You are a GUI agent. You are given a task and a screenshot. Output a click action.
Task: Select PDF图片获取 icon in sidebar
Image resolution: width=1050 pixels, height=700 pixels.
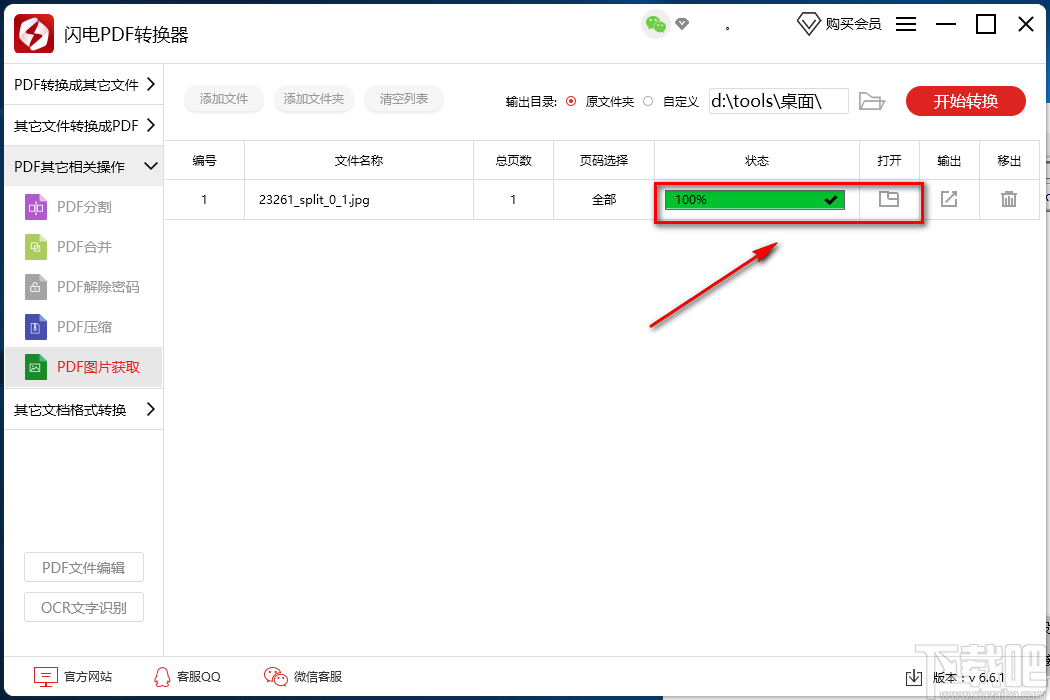click(35, 367)
